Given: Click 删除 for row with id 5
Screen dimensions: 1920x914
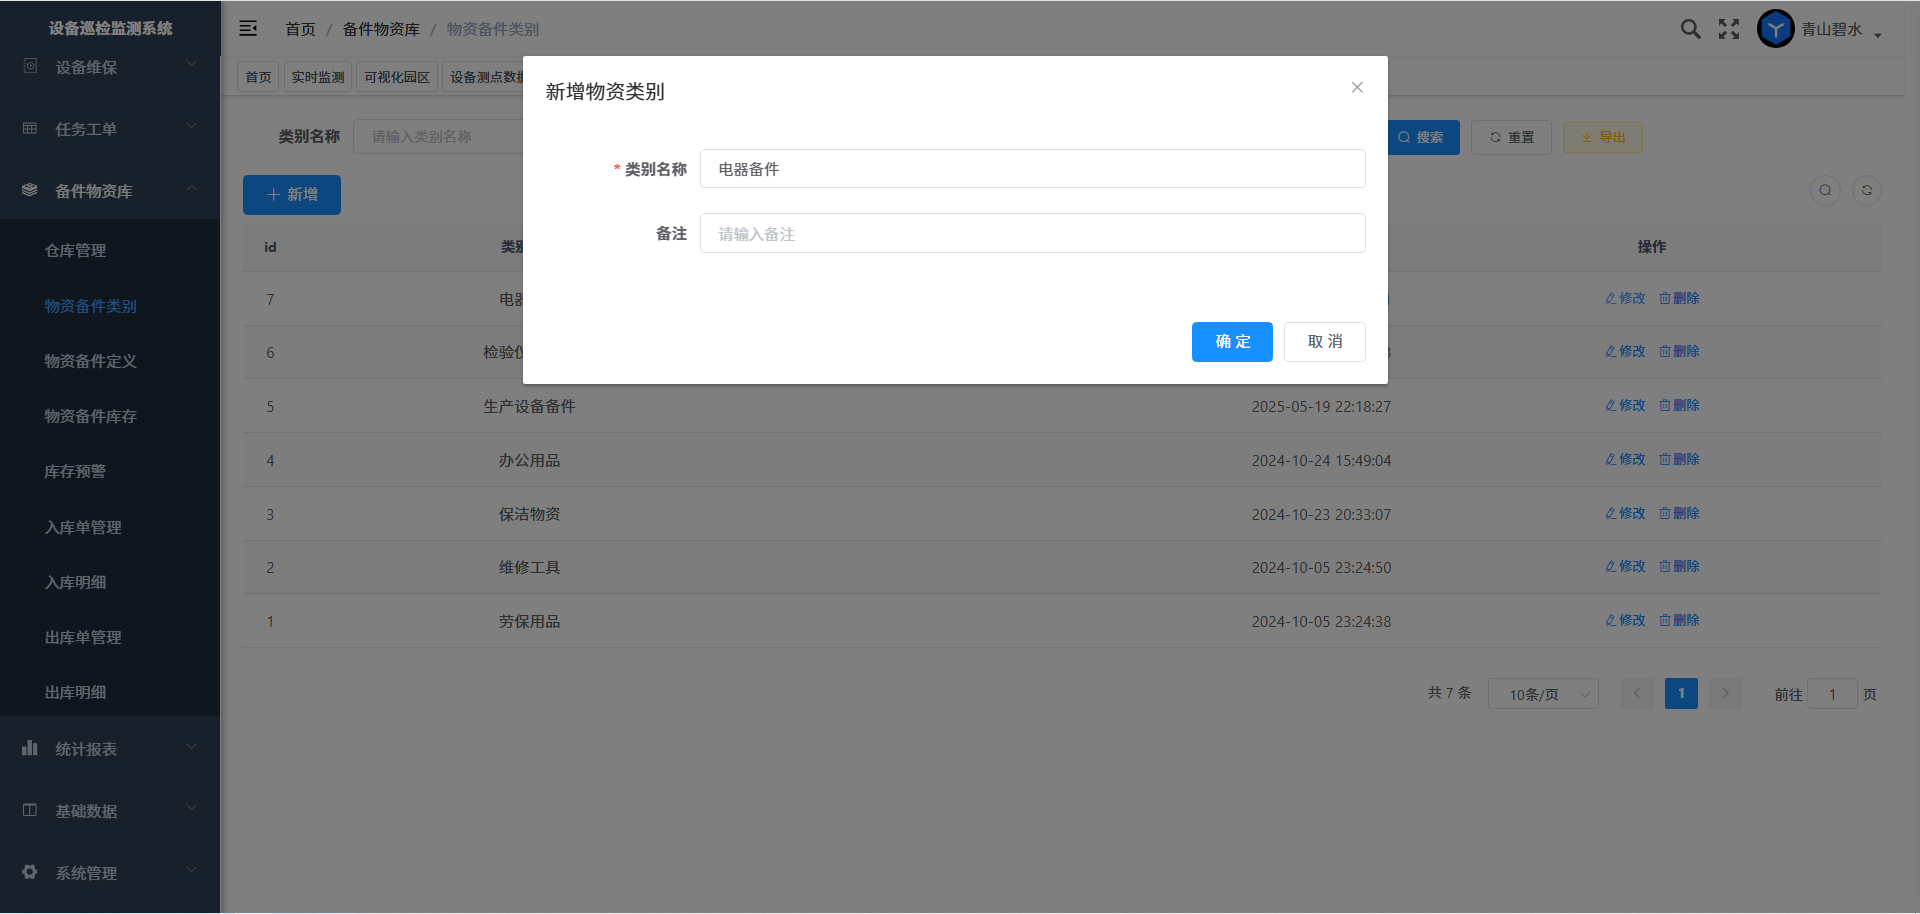Looking at the screenshot, I should [1679, 406].
